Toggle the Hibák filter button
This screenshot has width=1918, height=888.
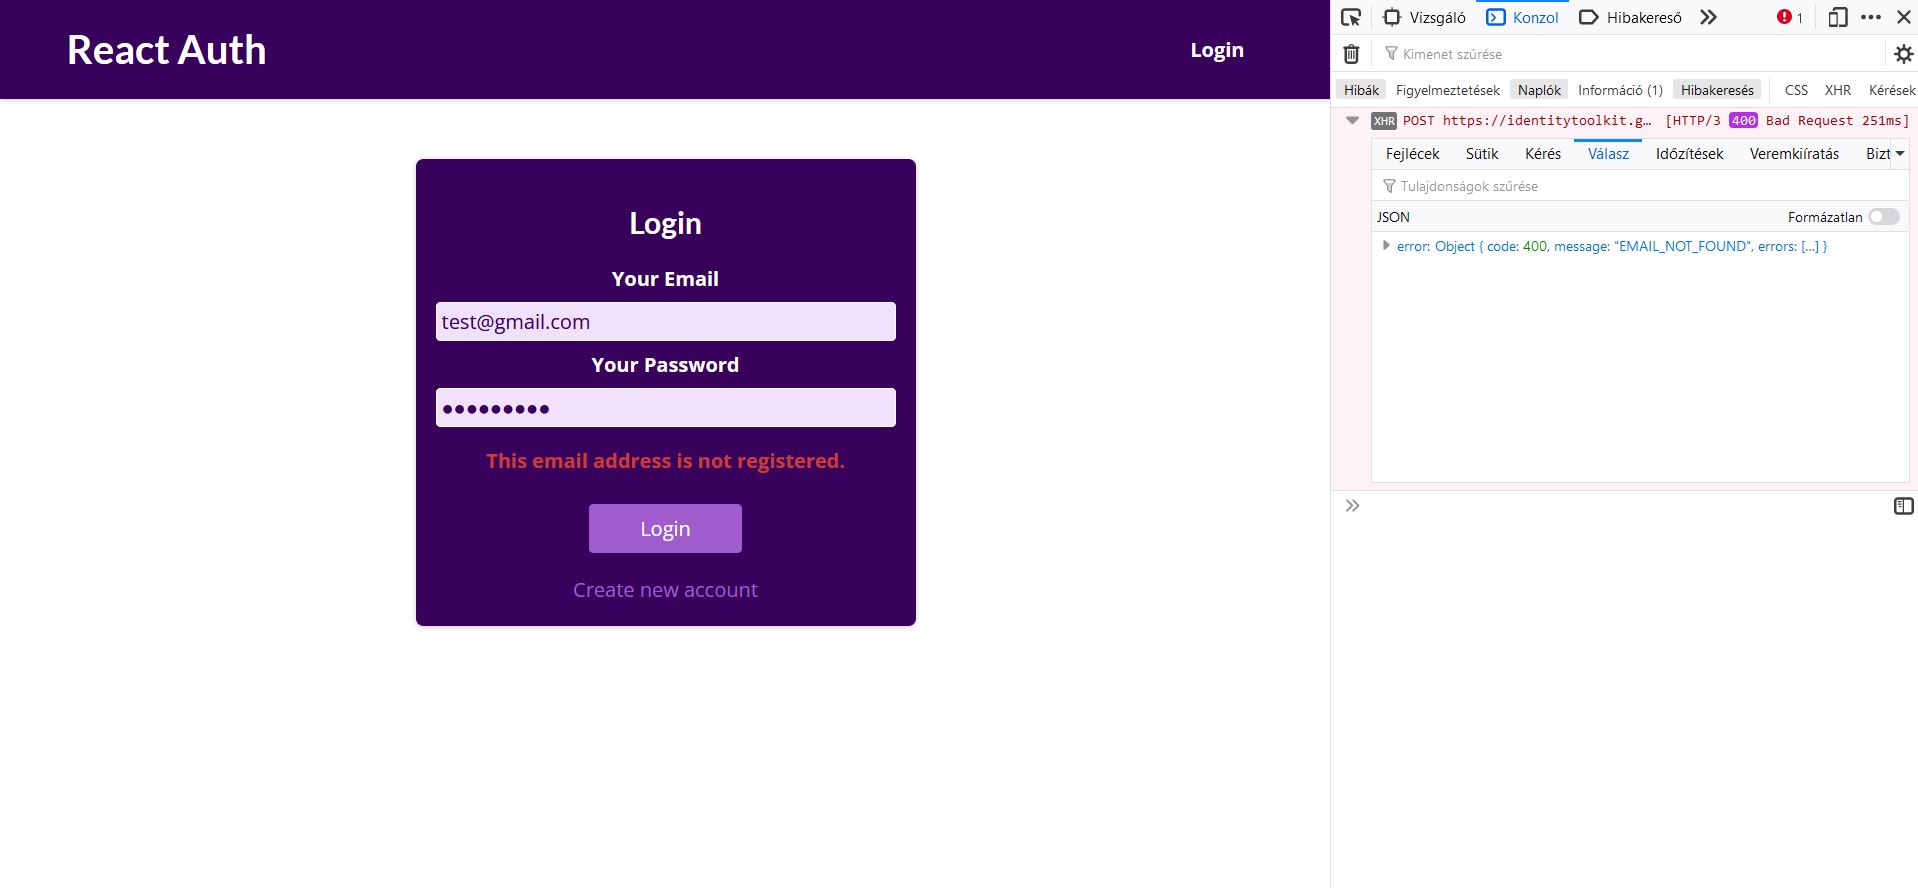tap(1361, 90)
